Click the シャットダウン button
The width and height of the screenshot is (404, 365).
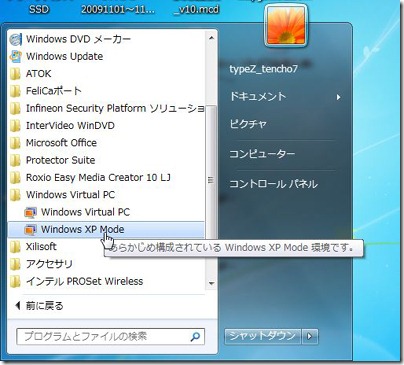pyautogui.click(x=263, y=336)
